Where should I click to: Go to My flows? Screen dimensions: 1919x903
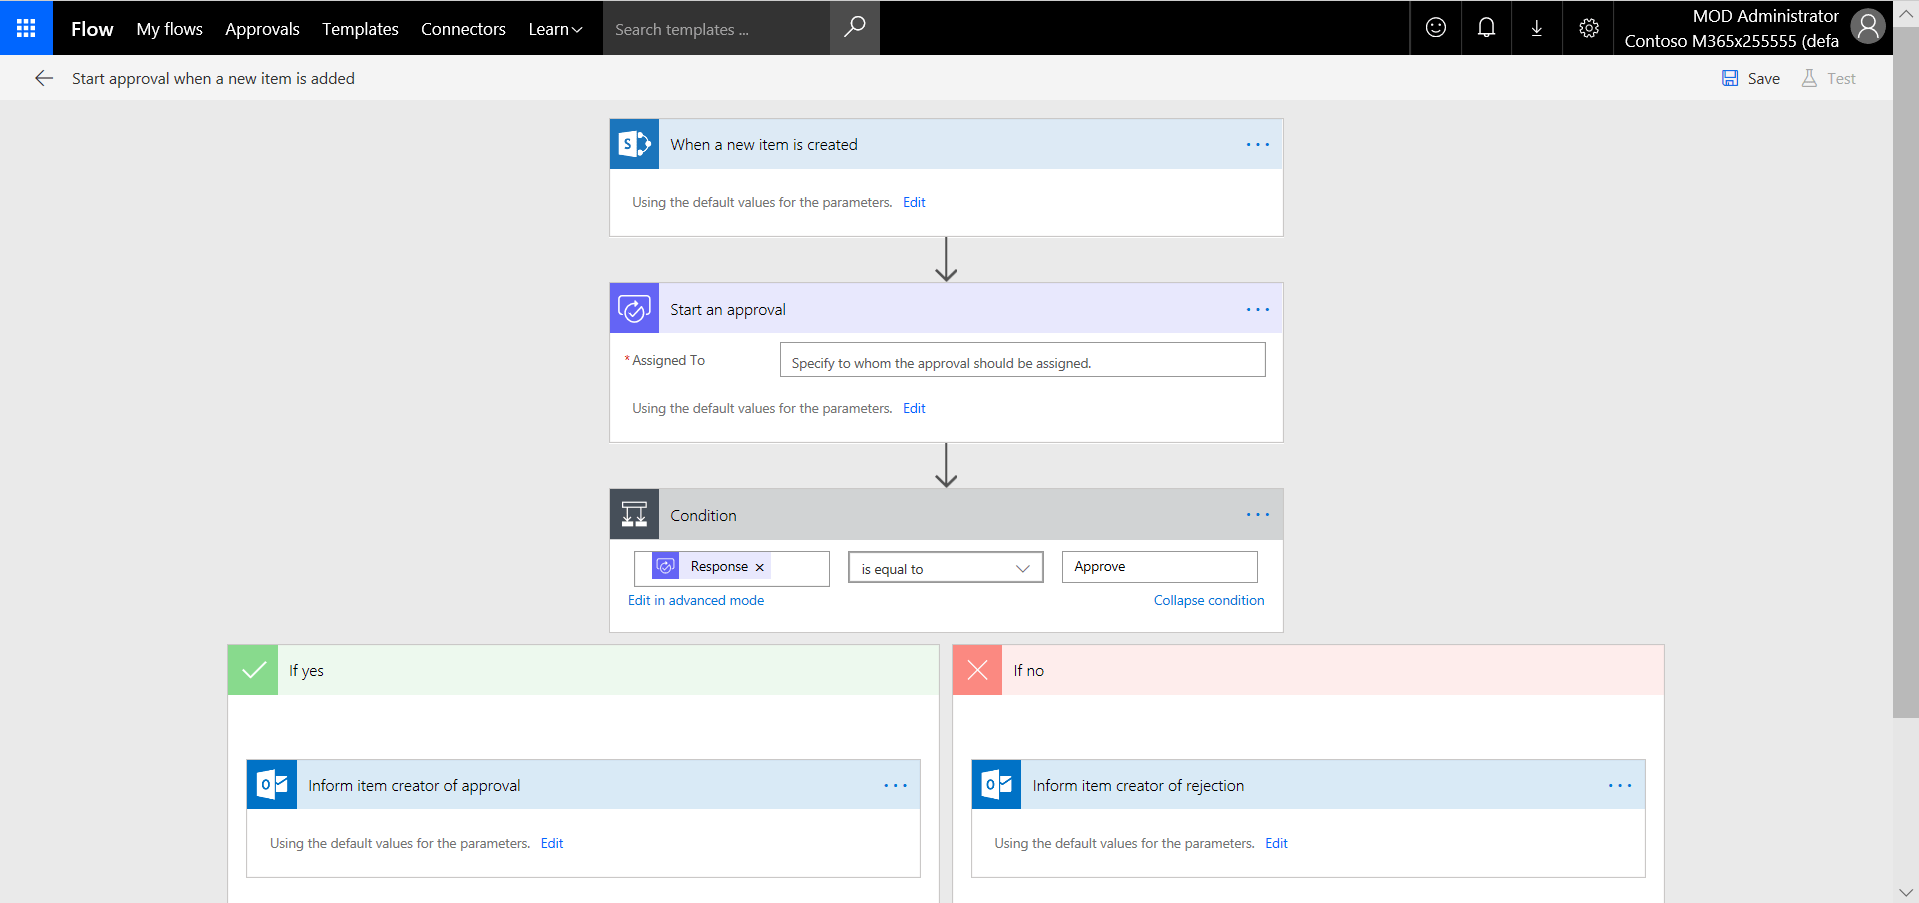(x=170, y=29)
